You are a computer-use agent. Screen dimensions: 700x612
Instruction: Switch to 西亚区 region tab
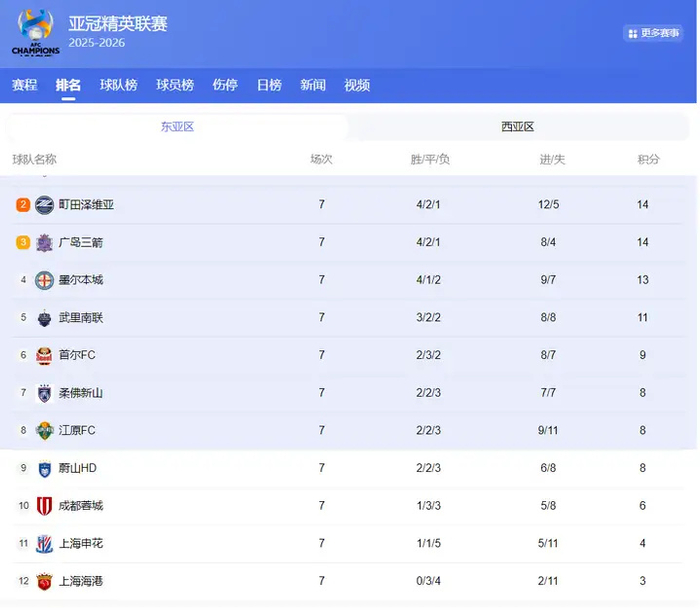517,127
